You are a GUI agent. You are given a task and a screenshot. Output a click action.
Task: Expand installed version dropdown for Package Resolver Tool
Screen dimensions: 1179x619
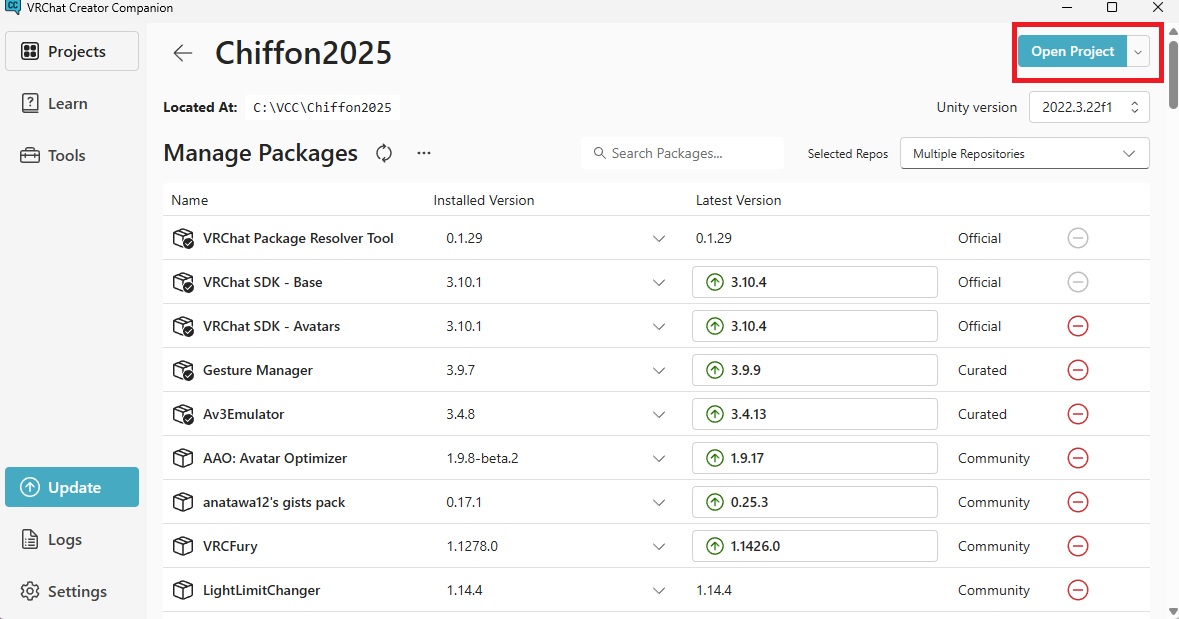click(659, 238)
